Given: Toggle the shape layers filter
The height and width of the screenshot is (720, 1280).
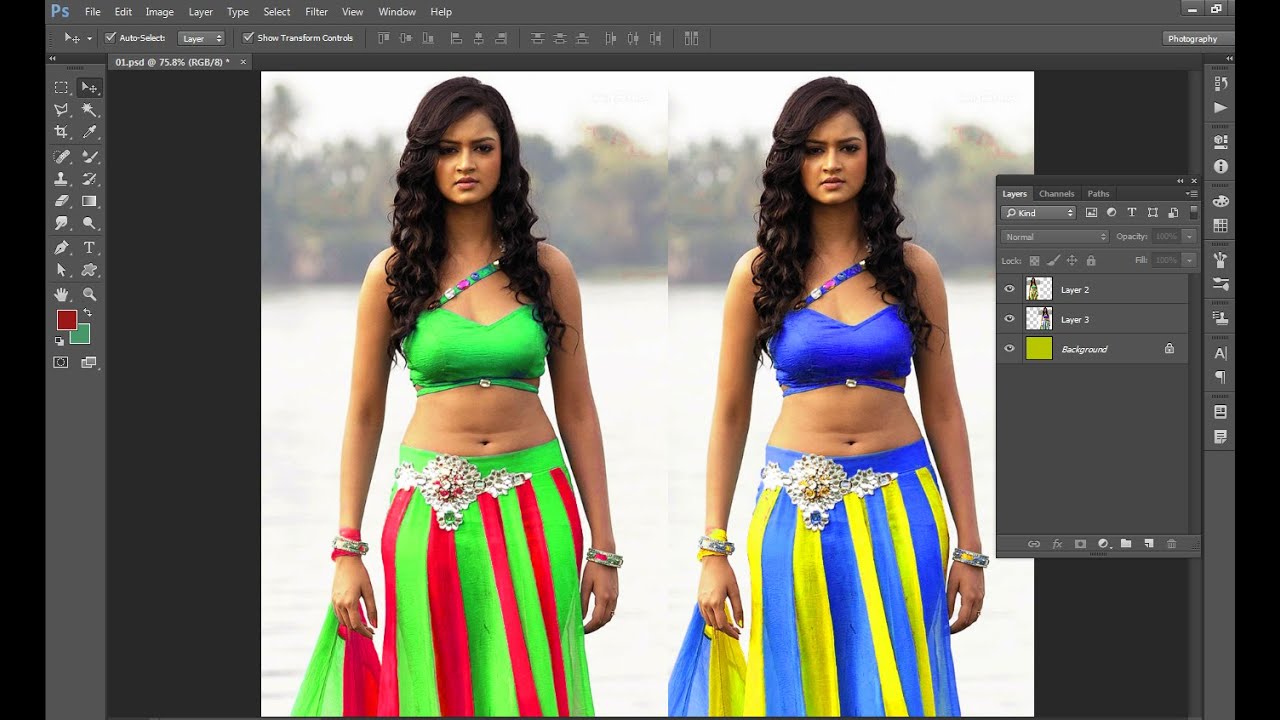Looking at the screenshot, I should 1153,212.
